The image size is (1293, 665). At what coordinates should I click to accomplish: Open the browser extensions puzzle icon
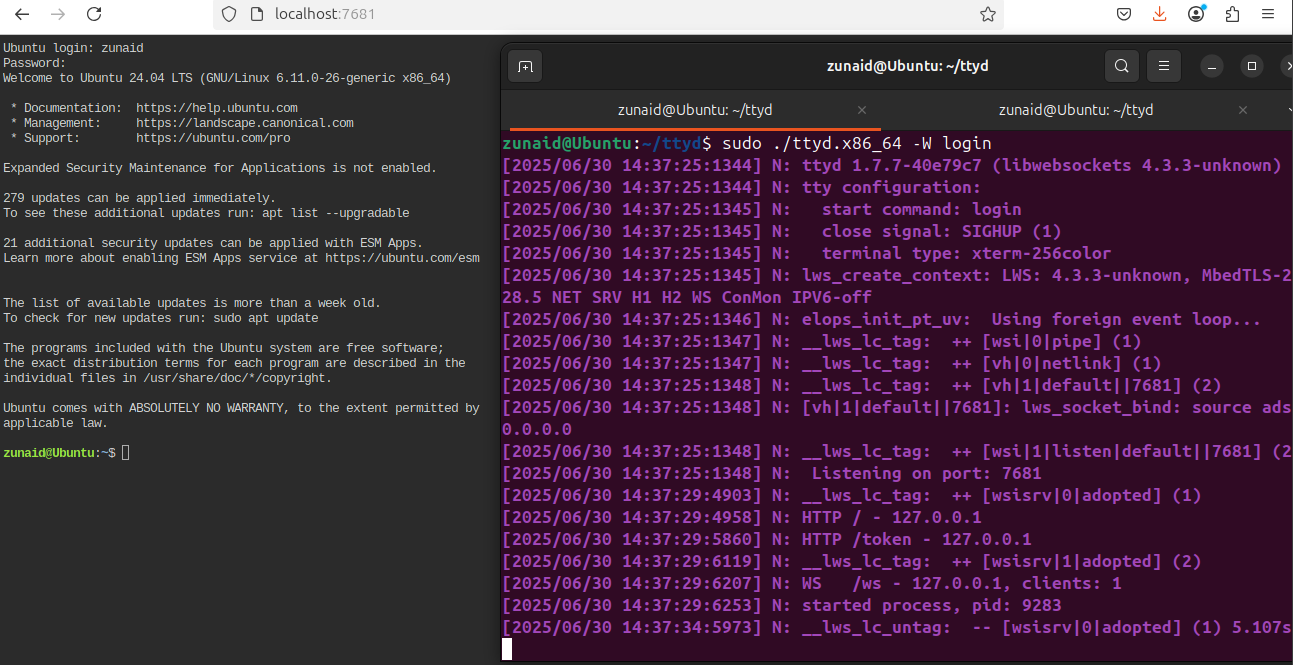[1232, 14]
